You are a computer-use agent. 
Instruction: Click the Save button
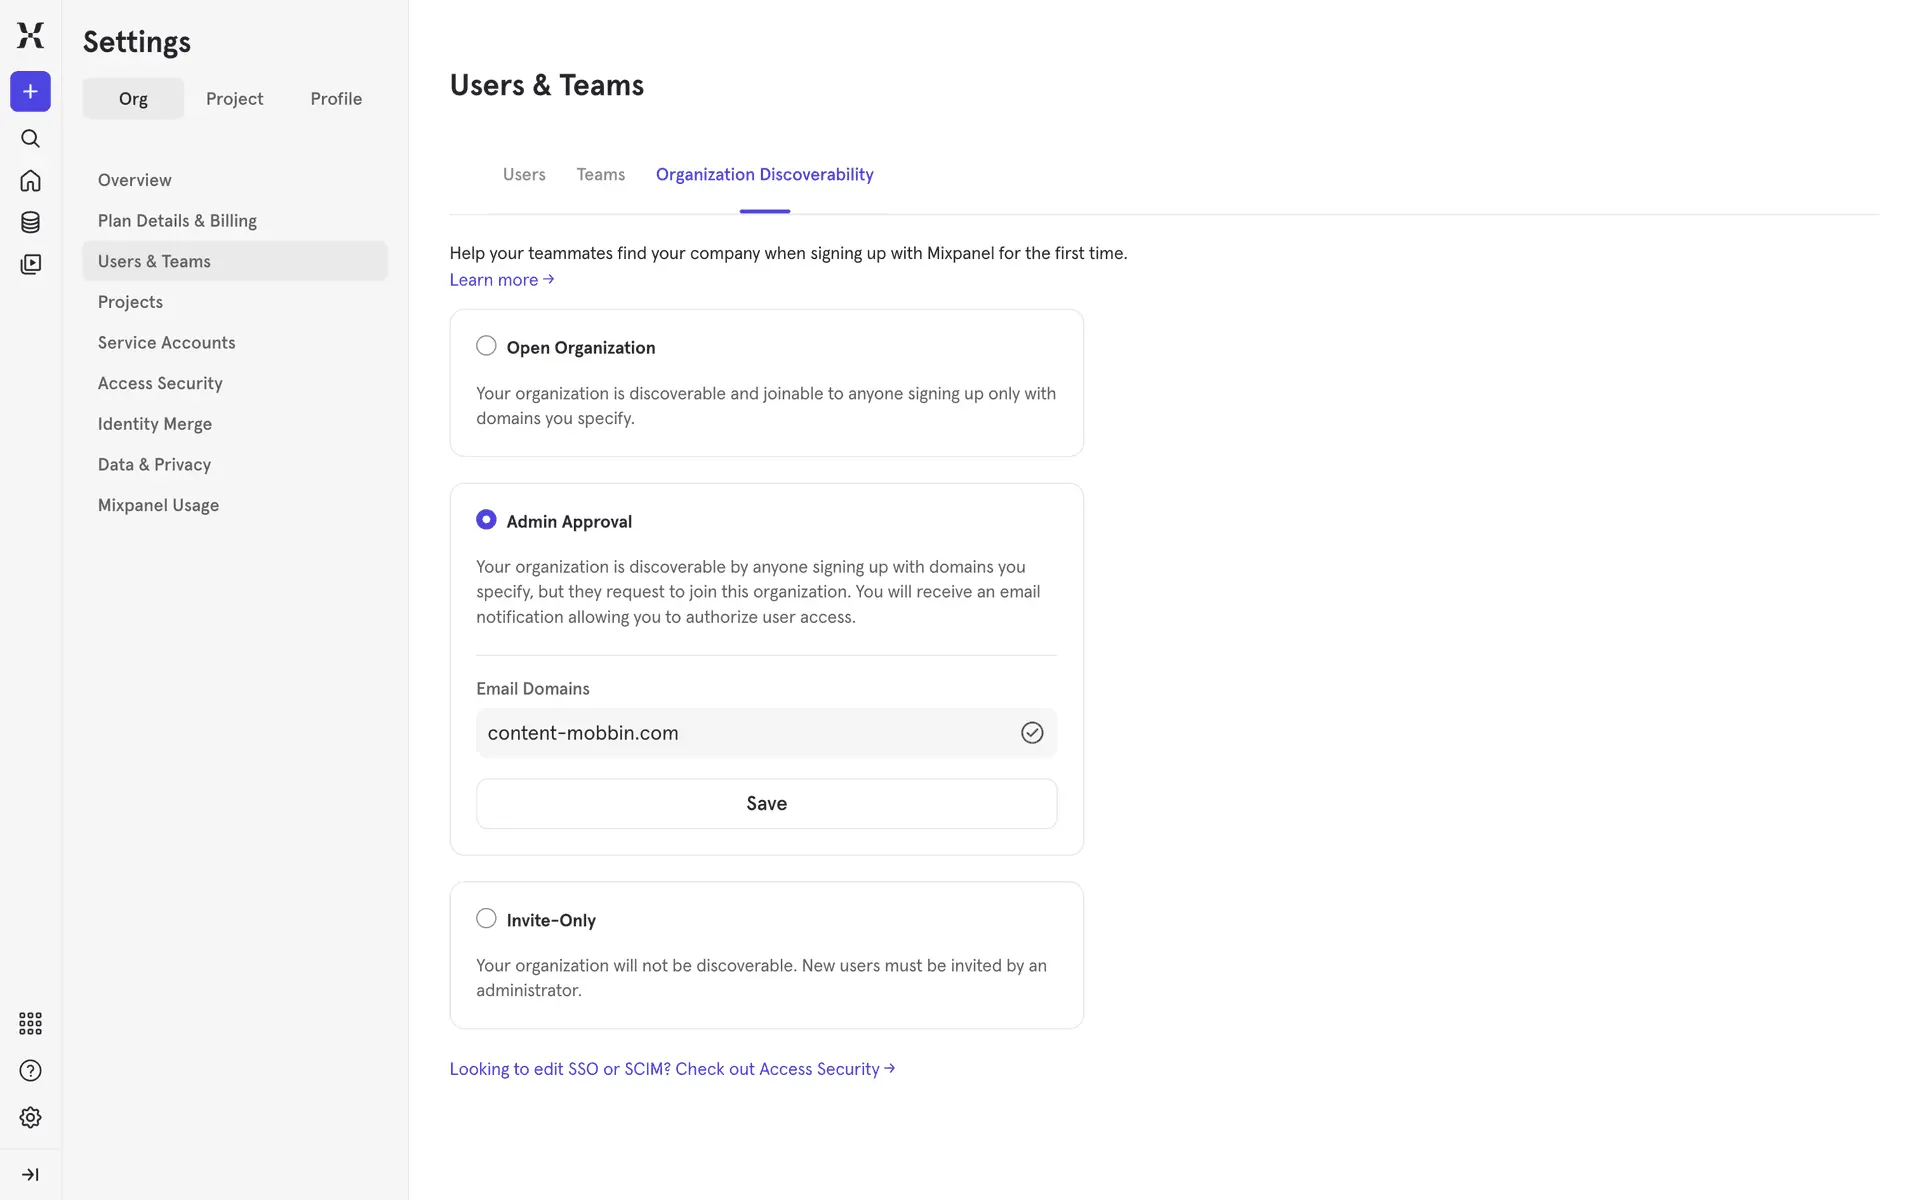pyautogui.click(x=766, y=803)
